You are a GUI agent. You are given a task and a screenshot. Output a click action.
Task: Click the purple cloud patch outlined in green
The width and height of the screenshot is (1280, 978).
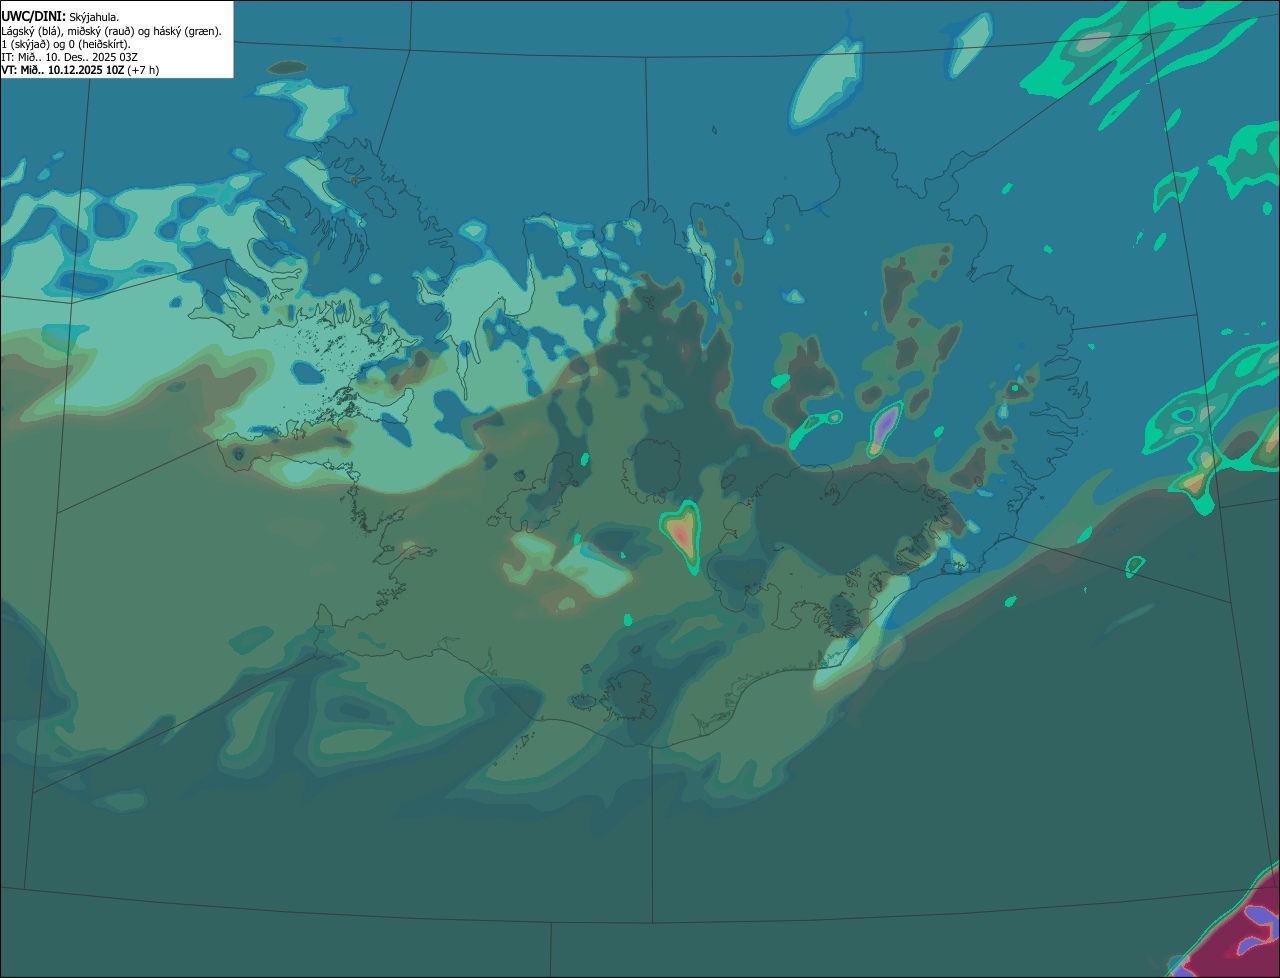pos(884,428)
